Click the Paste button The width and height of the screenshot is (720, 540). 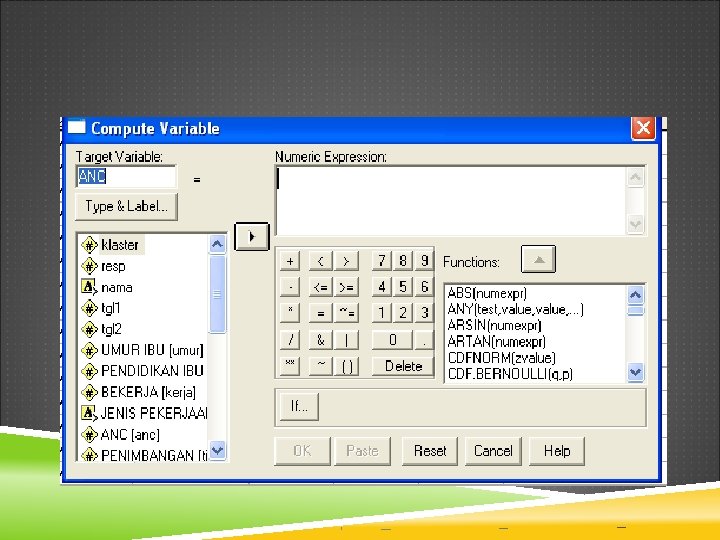[362, 451]
